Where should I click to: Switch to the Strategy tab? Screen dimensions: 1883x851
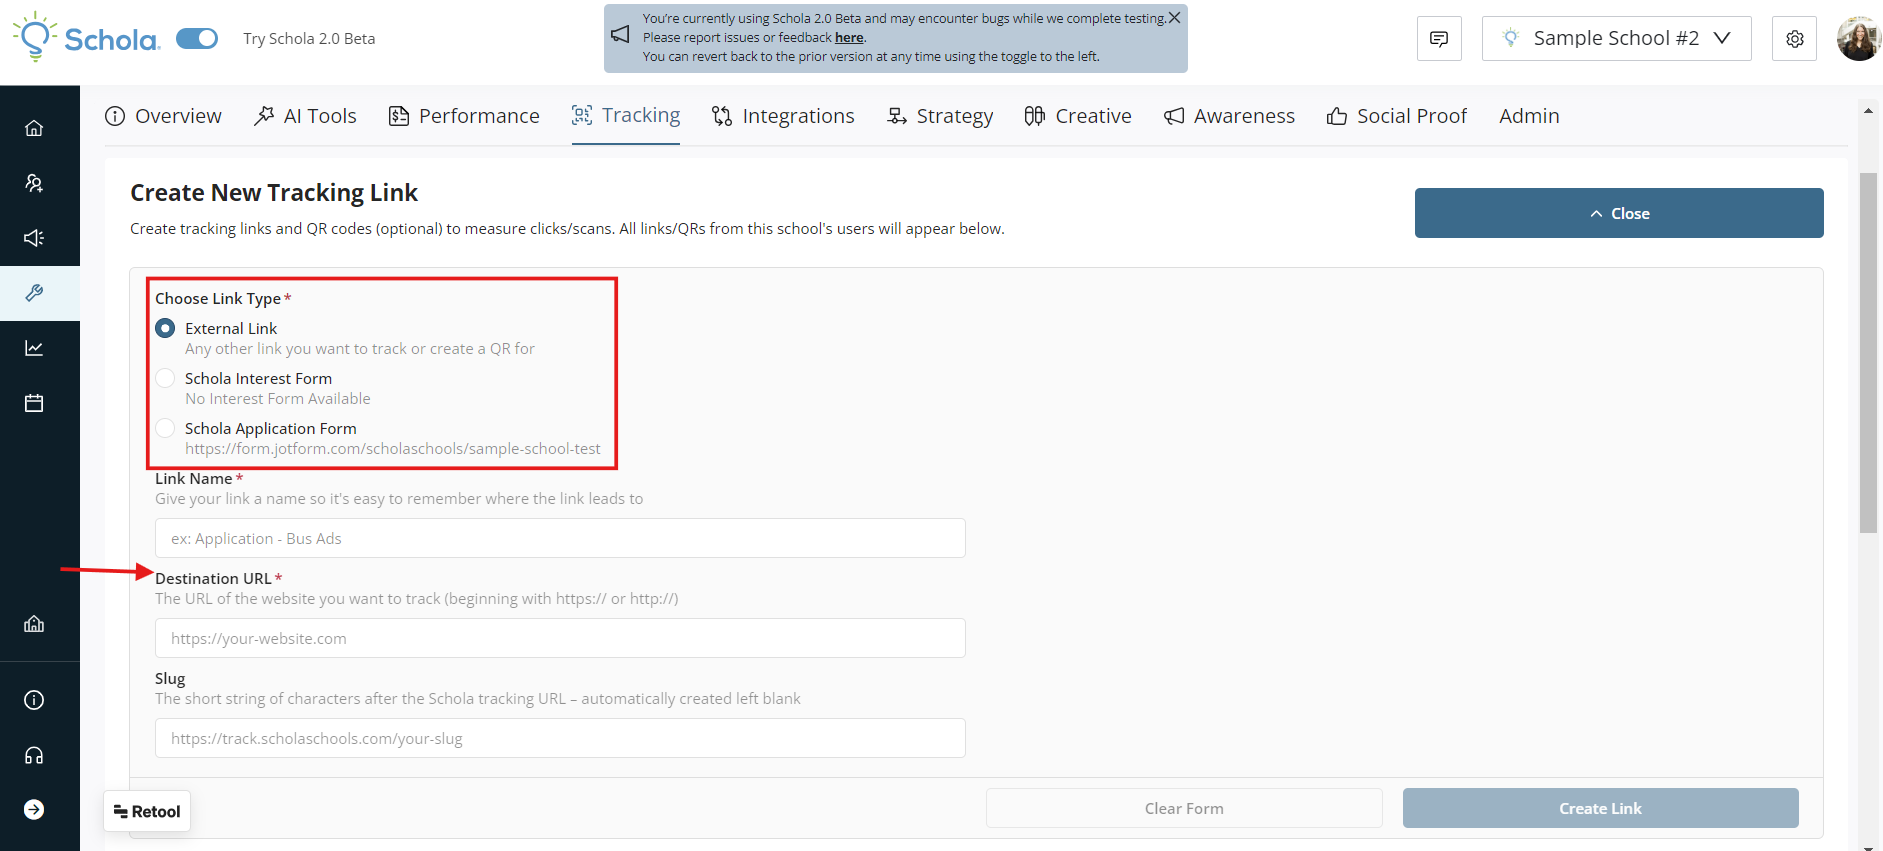pyautogui.click(x=940, y=116)
